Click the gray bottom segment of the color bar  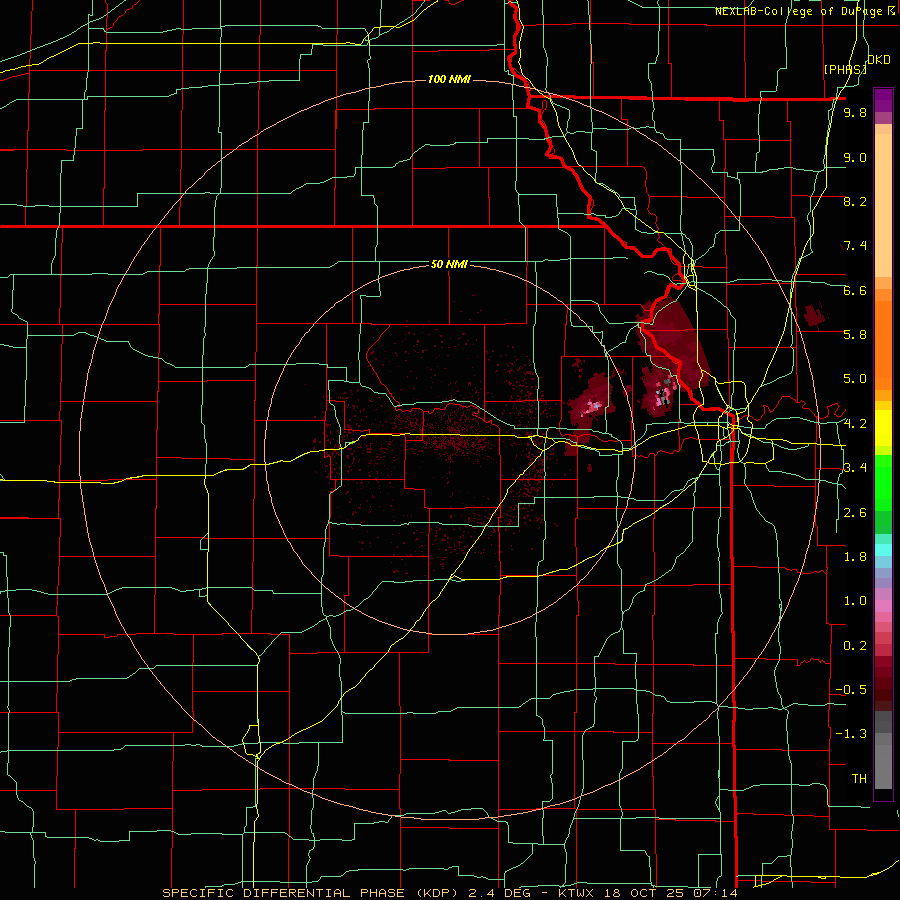[x=883, y=761]
